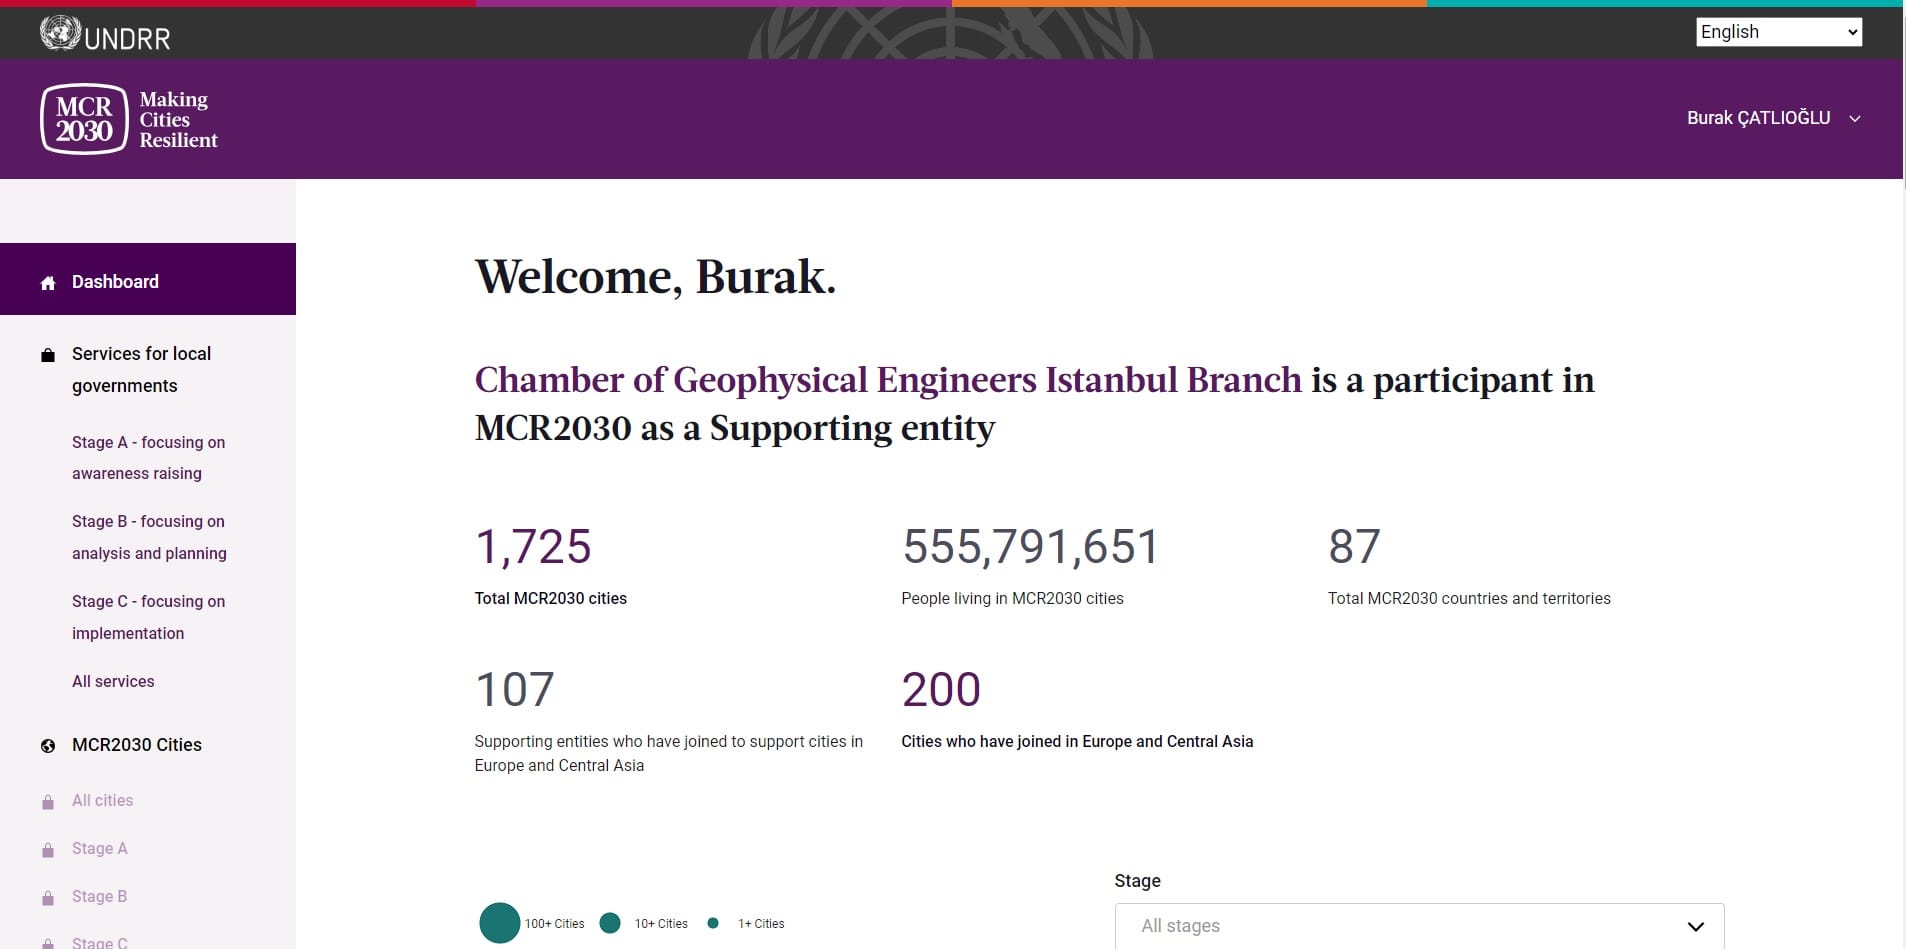Click the UNDRR logo in top bar
This screenshot has width=1906, height=949.
[105, 35]
